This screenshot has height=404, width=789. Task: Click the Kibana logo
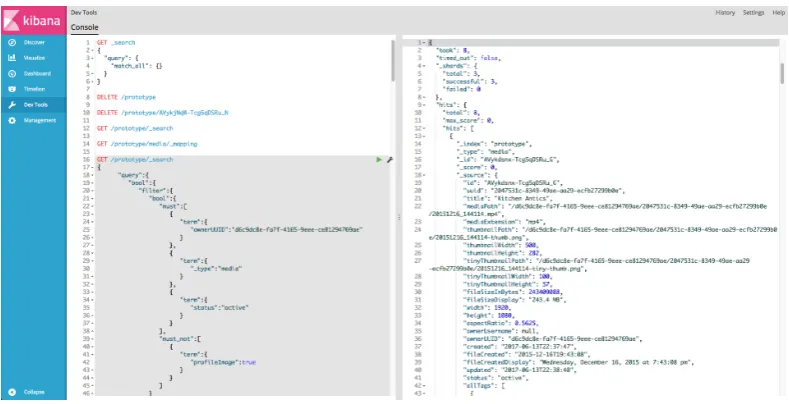pos(33,21)
